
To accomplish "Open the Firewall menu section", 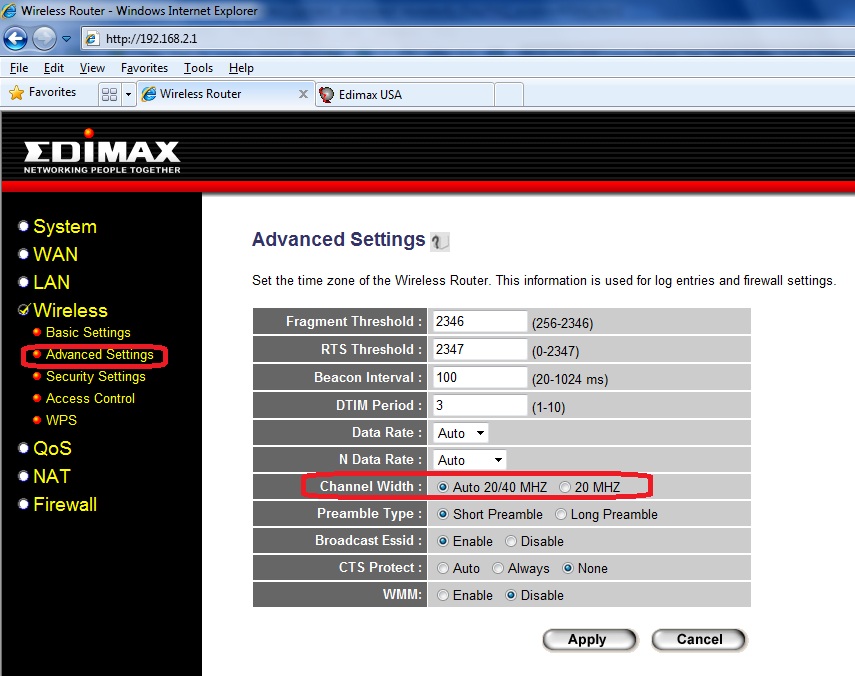I will click(x=65, y=504).
